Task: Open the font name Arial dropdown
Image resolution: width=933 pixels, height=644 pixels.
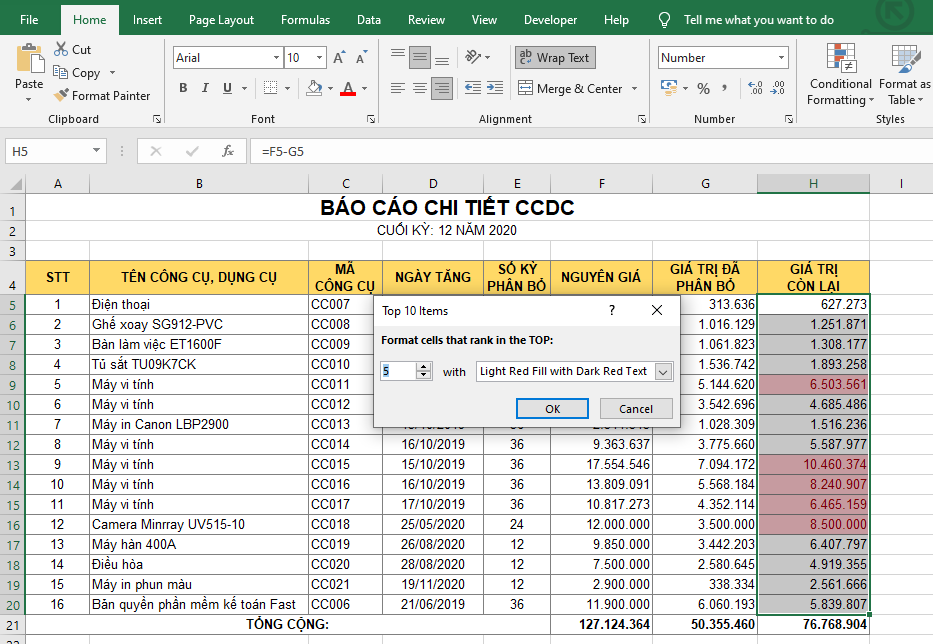Action: pyautogui.click(x=274, y=58)
